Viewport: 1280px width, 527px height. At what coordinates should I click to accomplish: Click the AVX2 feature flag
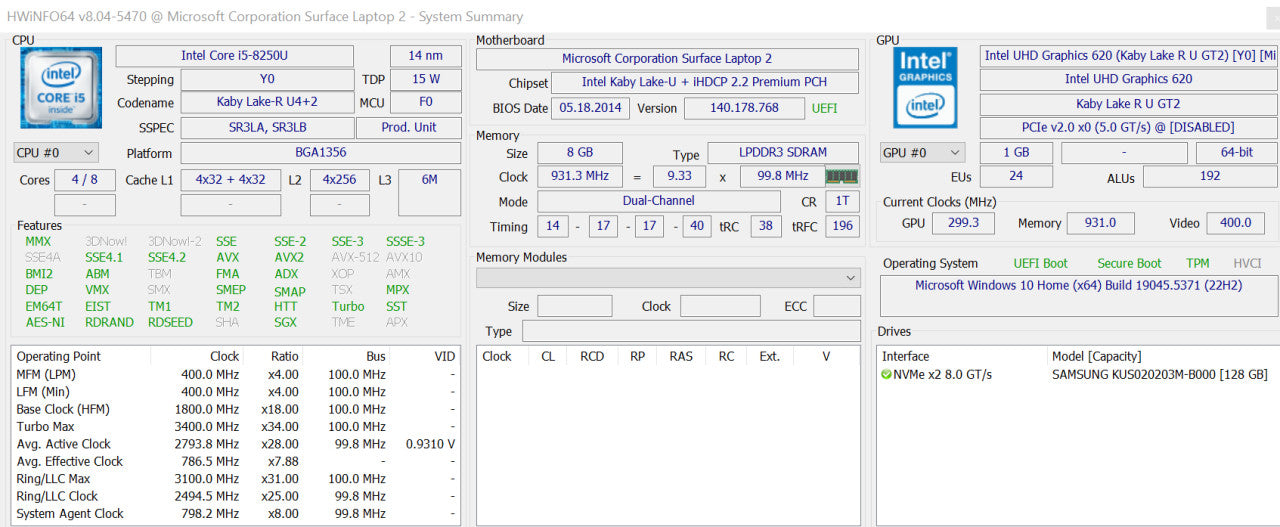pos(289,257)
